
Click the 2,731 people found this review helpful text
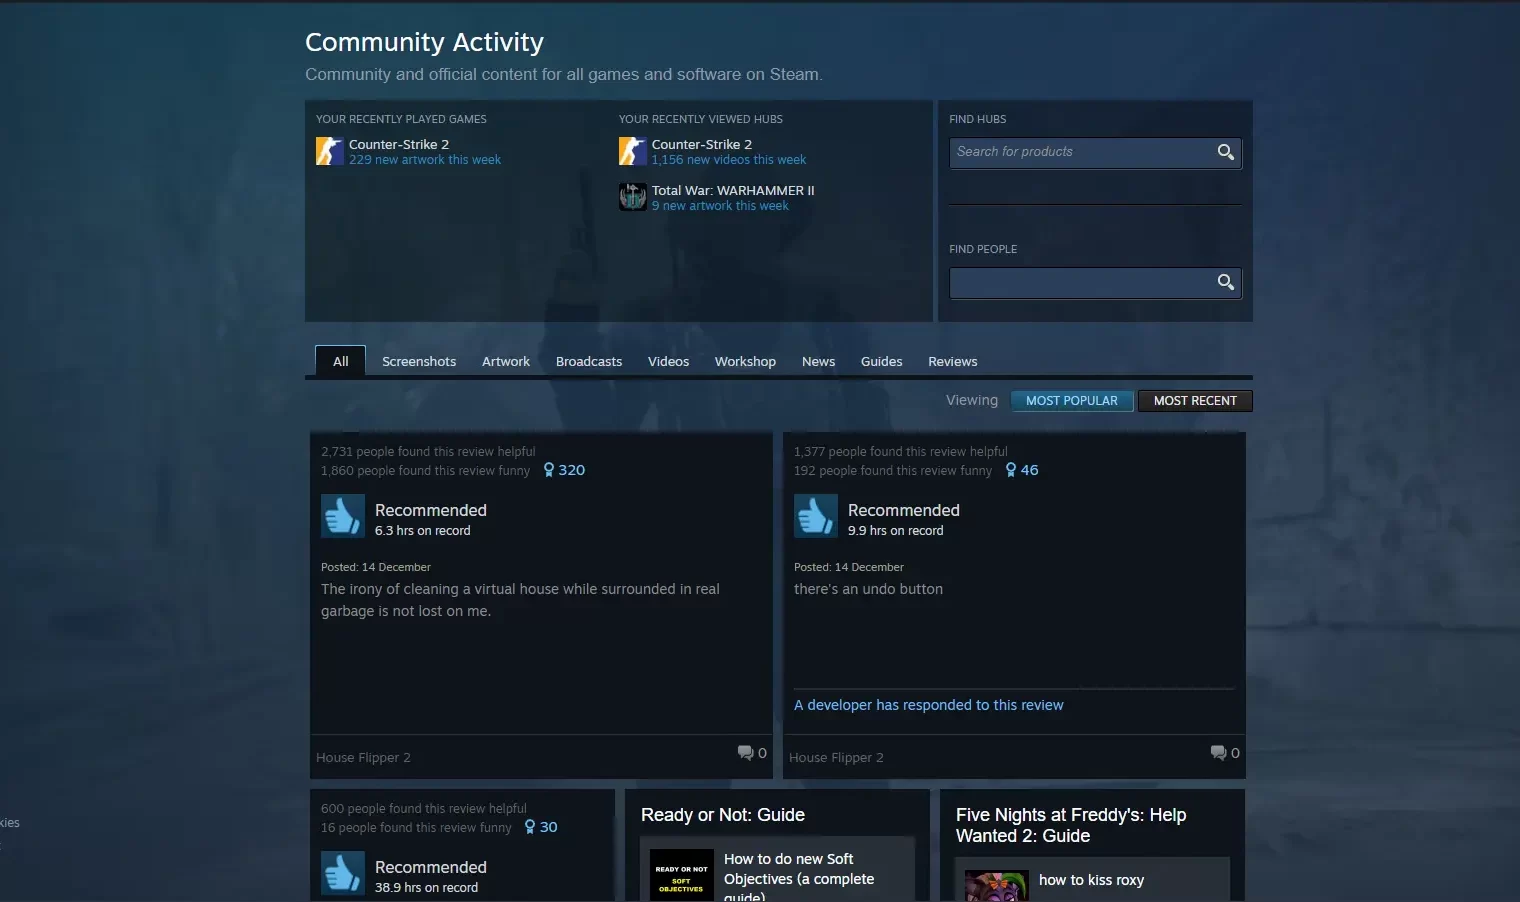[428, 452]
